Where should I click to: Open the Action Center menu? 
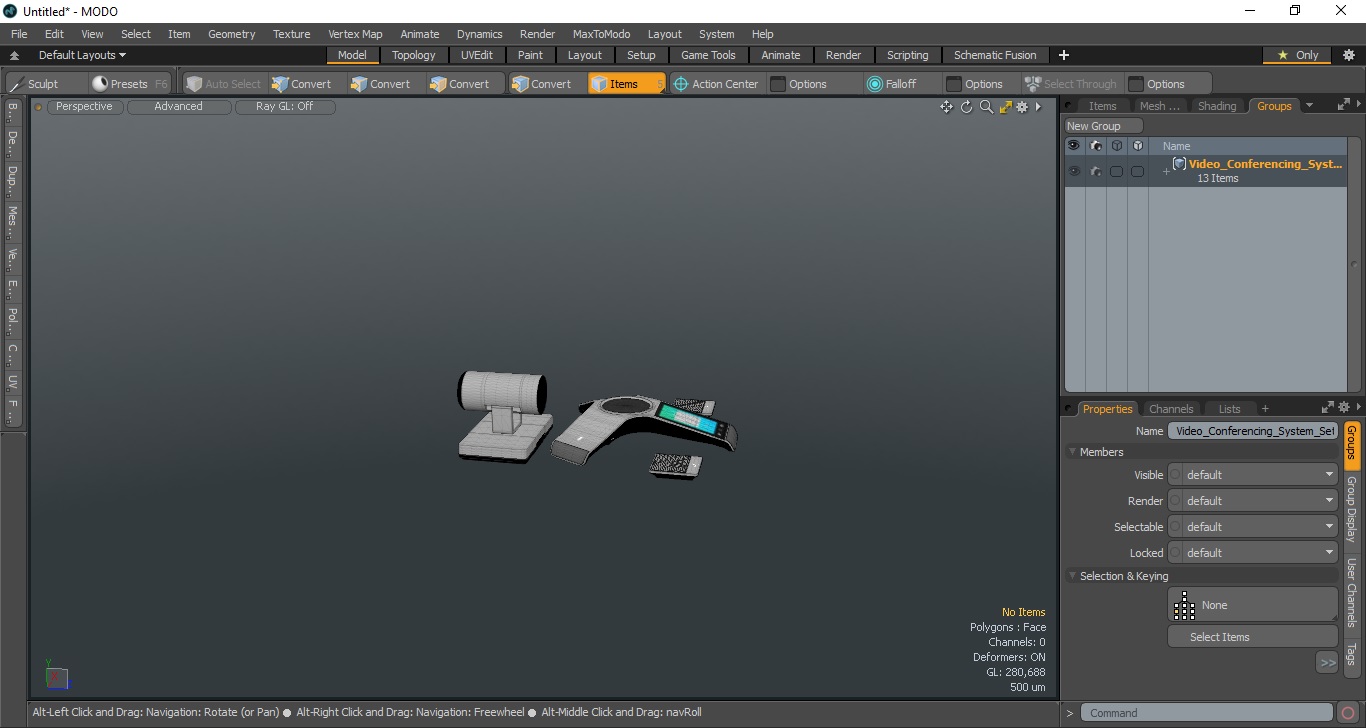point(716,84)
